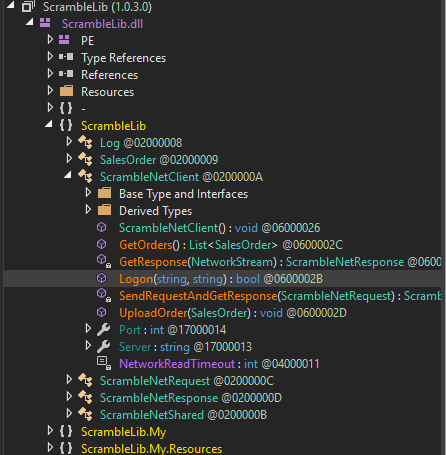
Task: Open the ScrambleNetRequest class
Action: pyautogui.click(x=187, y=381)
